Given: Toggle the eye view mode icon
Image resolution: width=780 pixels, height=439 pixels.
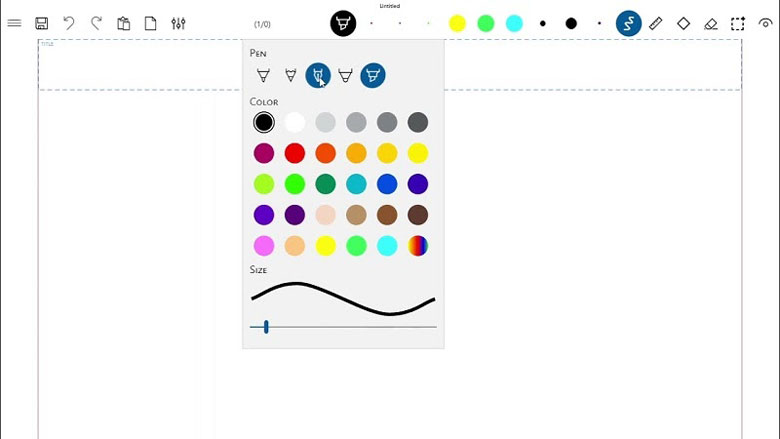Looking at the screenshot, I should point(766,23).
